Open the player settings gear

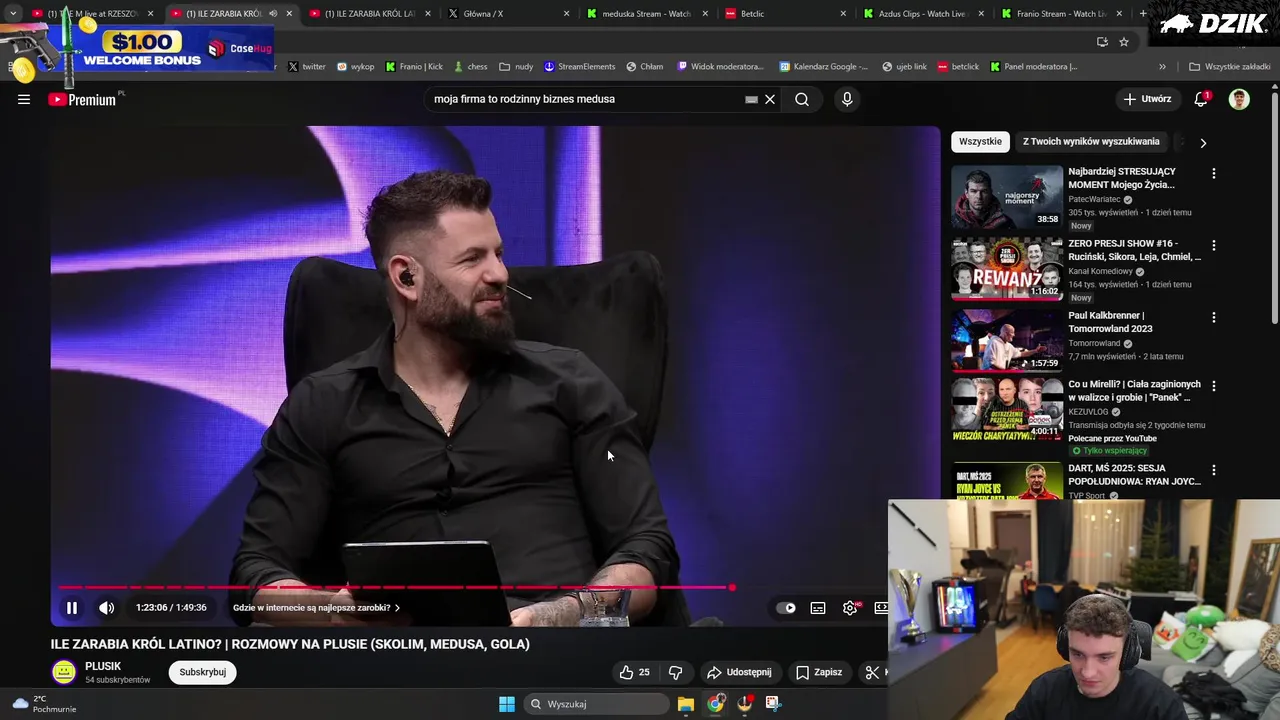pos(850,608)
